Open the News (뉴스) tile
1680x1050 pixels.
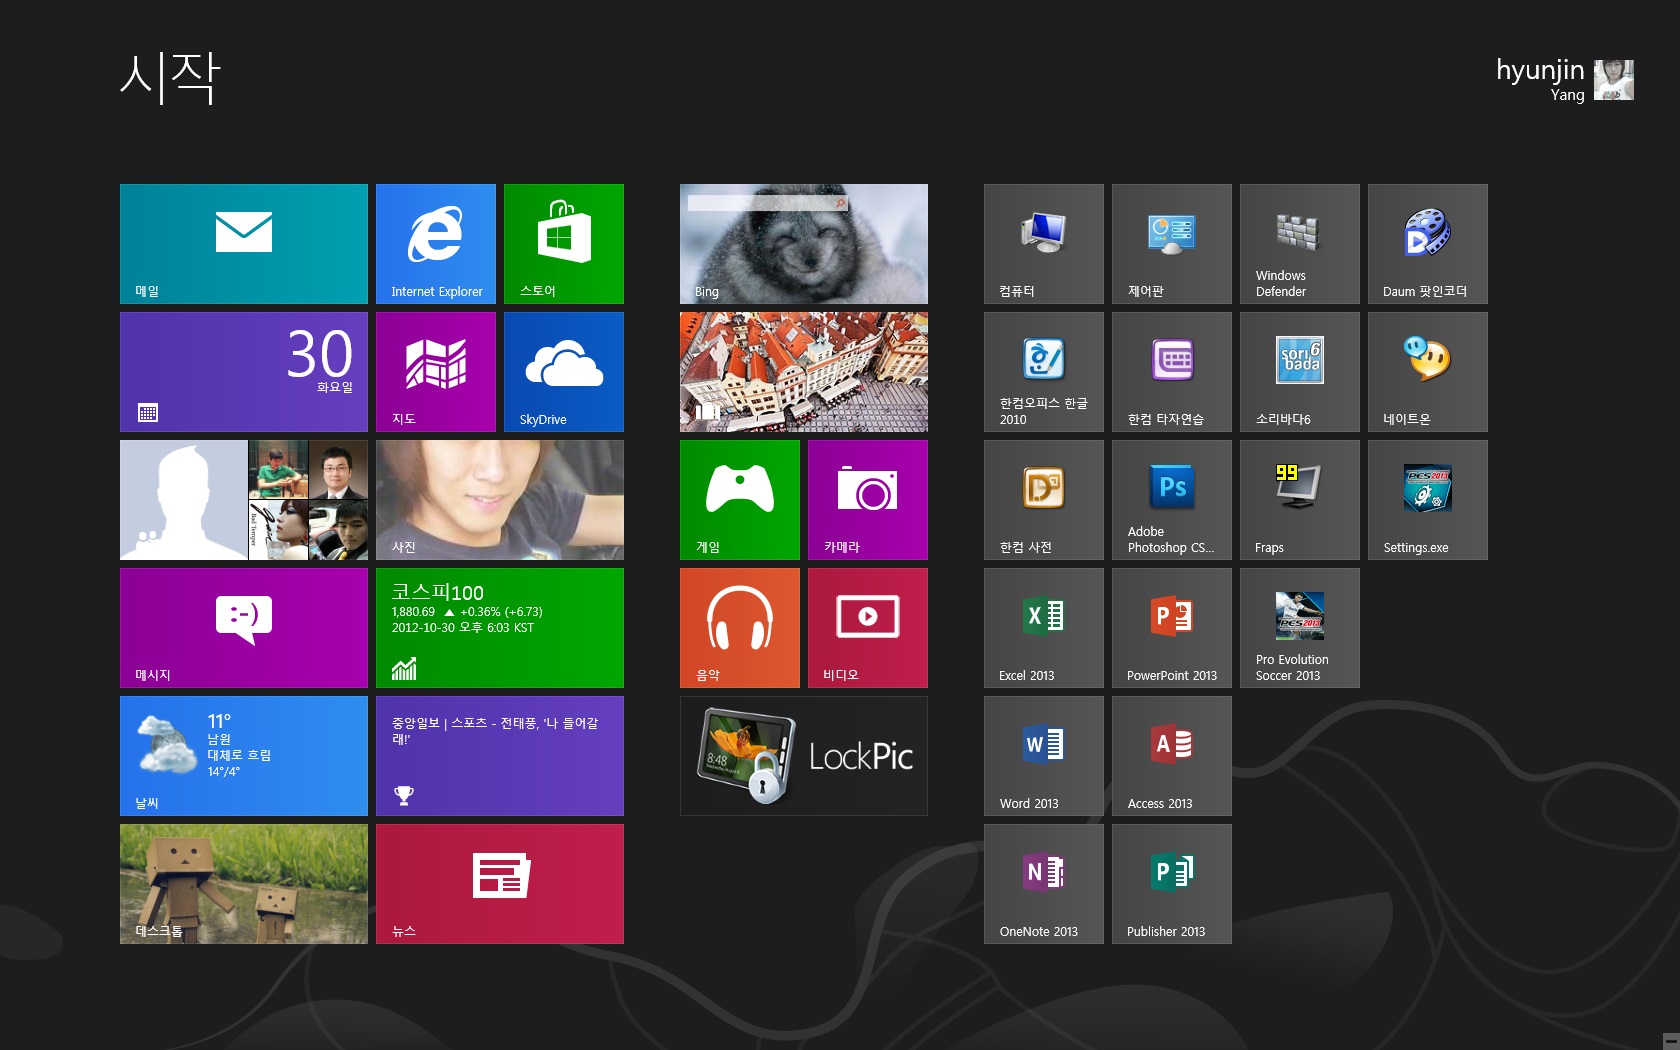[500, 884]
